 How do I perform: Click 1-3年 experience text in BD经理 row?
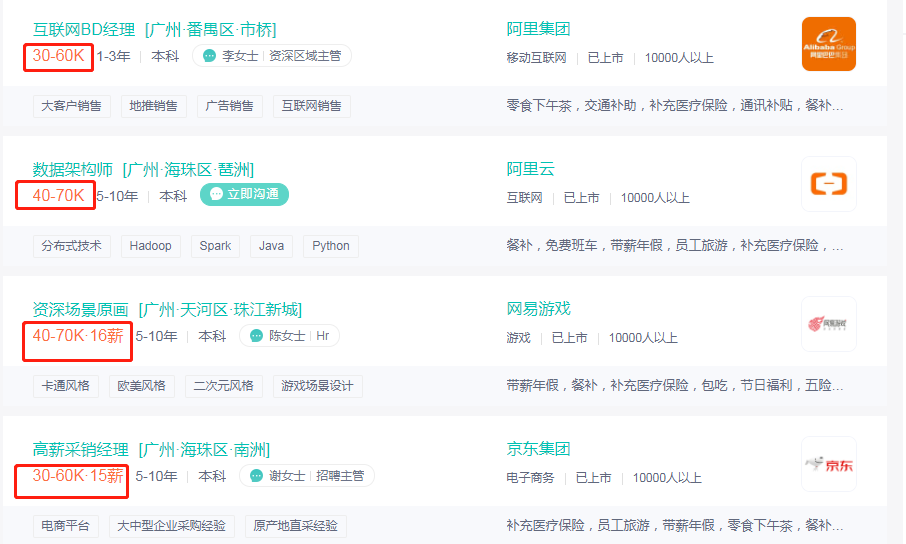(x=113, y=56)
